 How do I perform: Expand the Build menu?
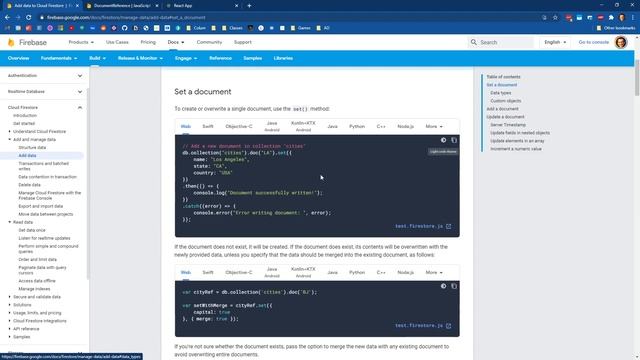(x=97, y=58)
